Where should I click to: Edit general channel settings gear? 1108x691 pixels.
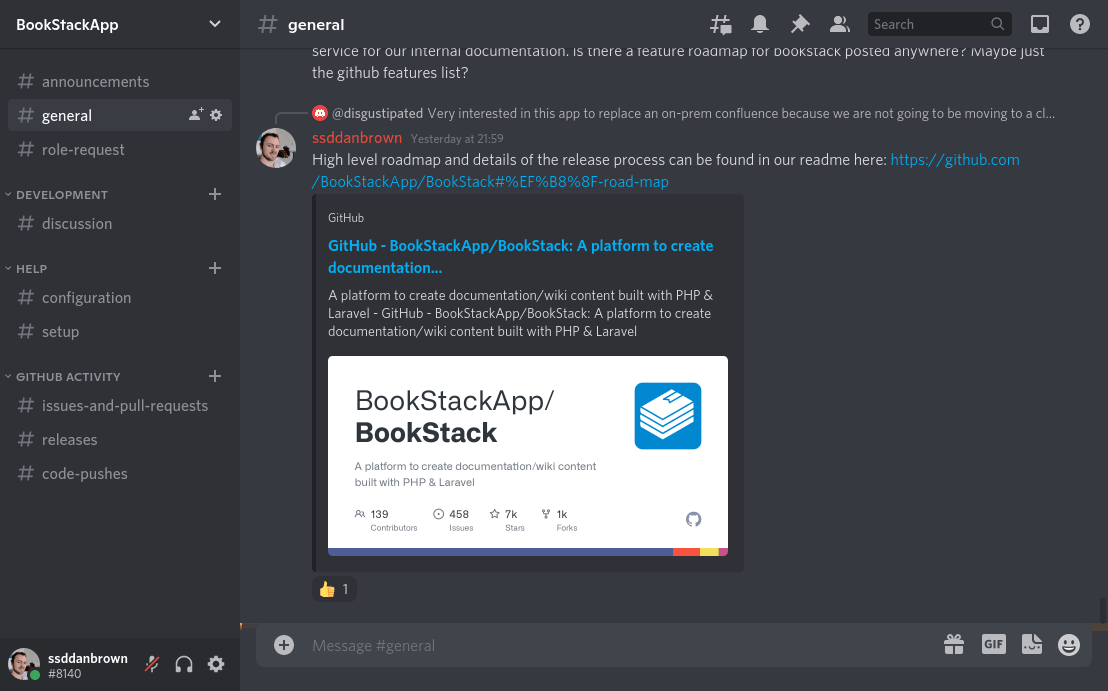coord(216,114)
